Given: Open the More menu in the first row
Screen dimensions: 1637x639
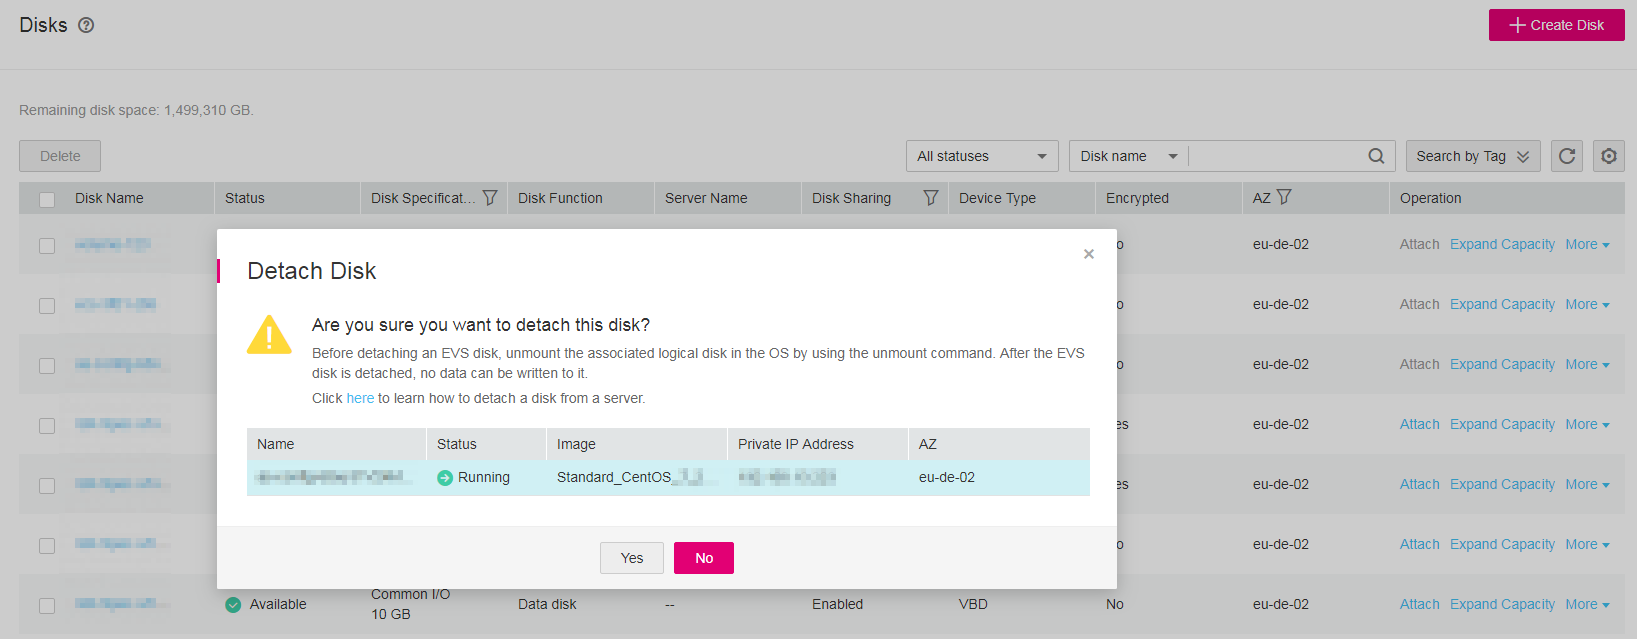Looking at the screenshot, I should (1587, 244).
